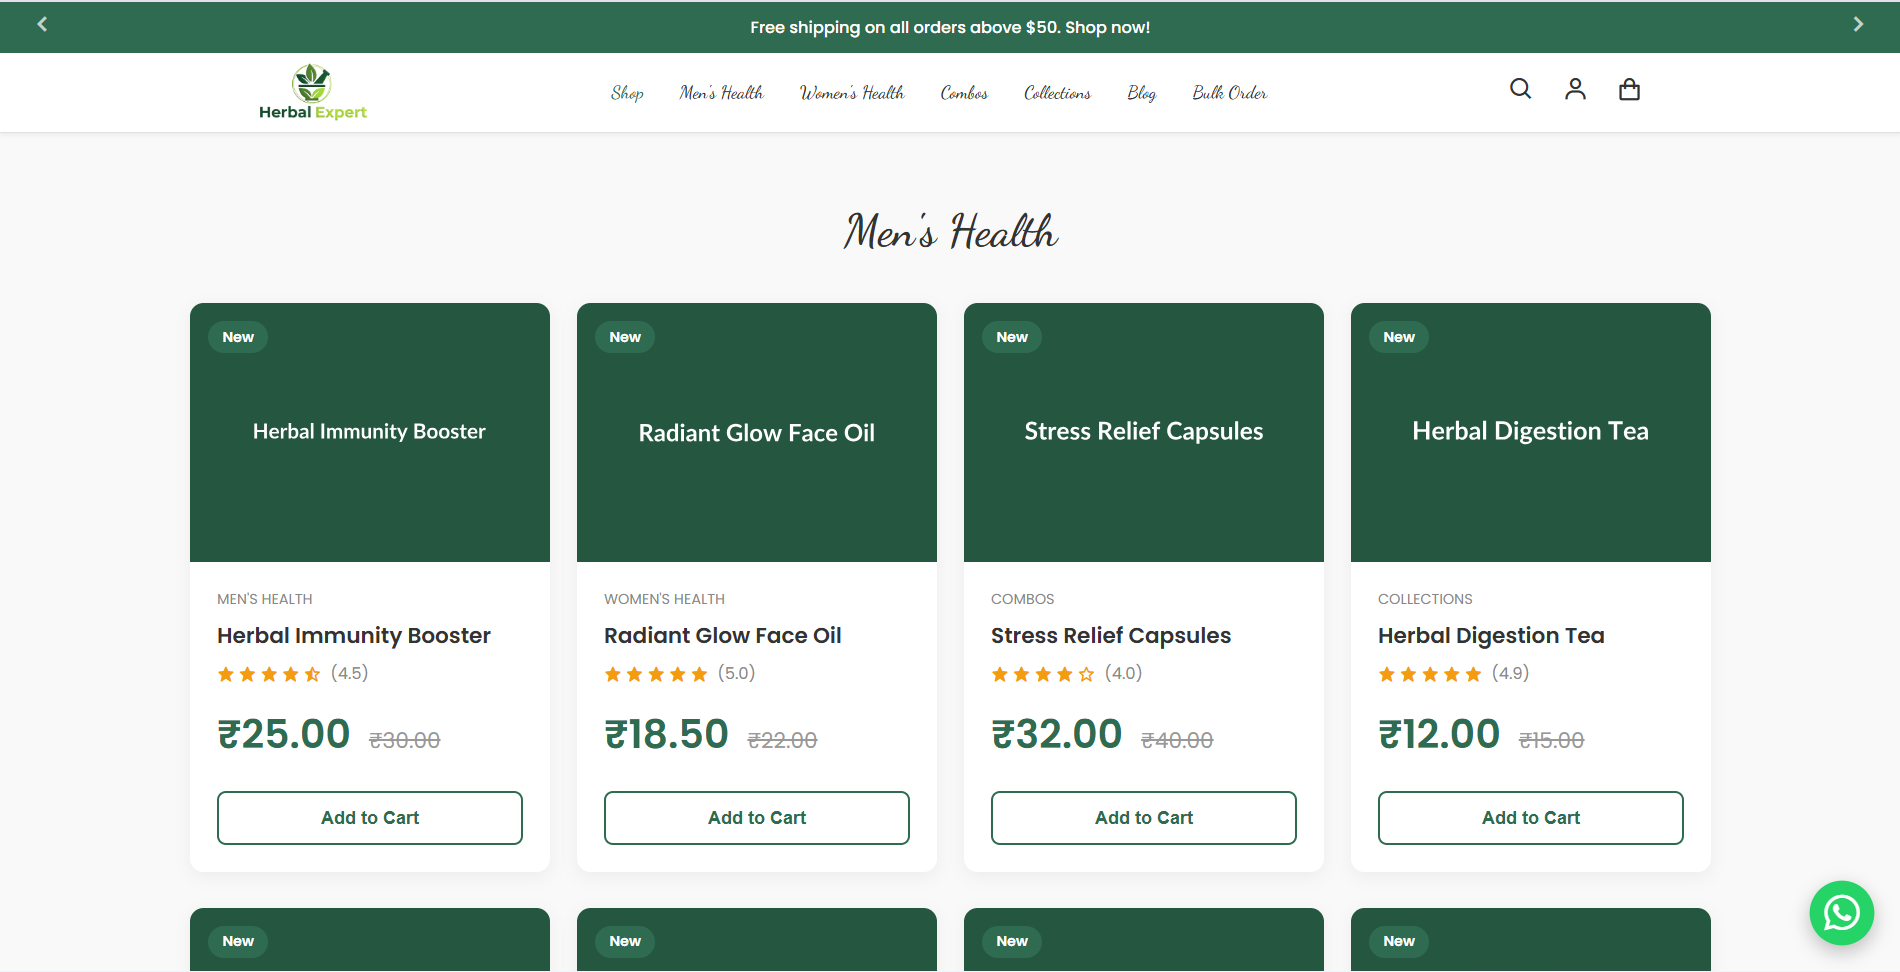Click the New badge on Herbal Immunity Booster
This screenshot has width=1900, height=972.
(238, 337)
